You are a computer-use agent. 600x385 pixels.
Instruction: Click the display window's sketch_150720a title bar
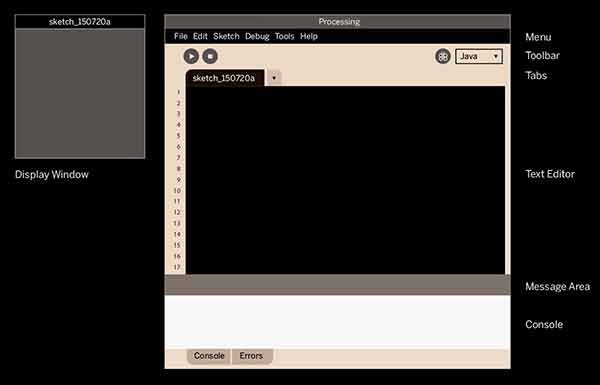80,22
